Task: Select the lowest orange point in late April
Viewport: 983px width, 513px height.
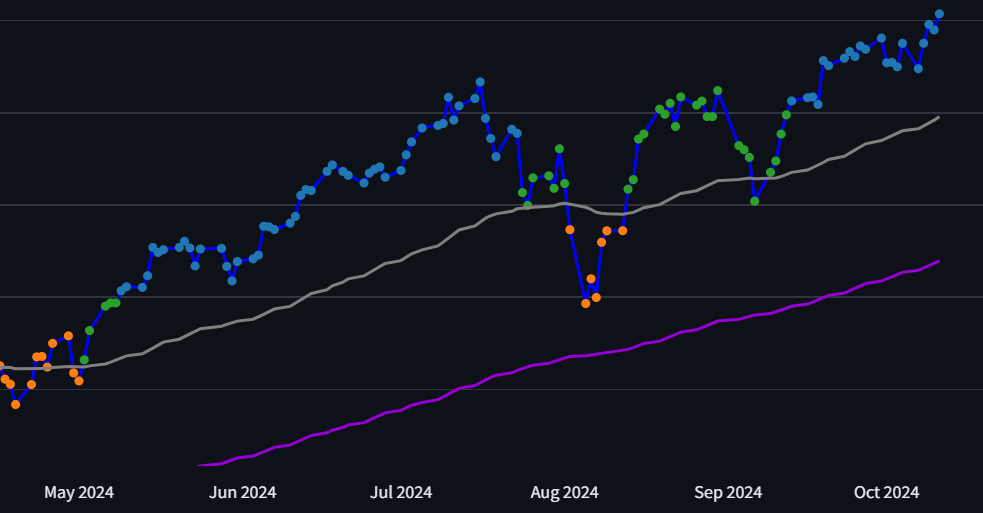Action: 15,404
